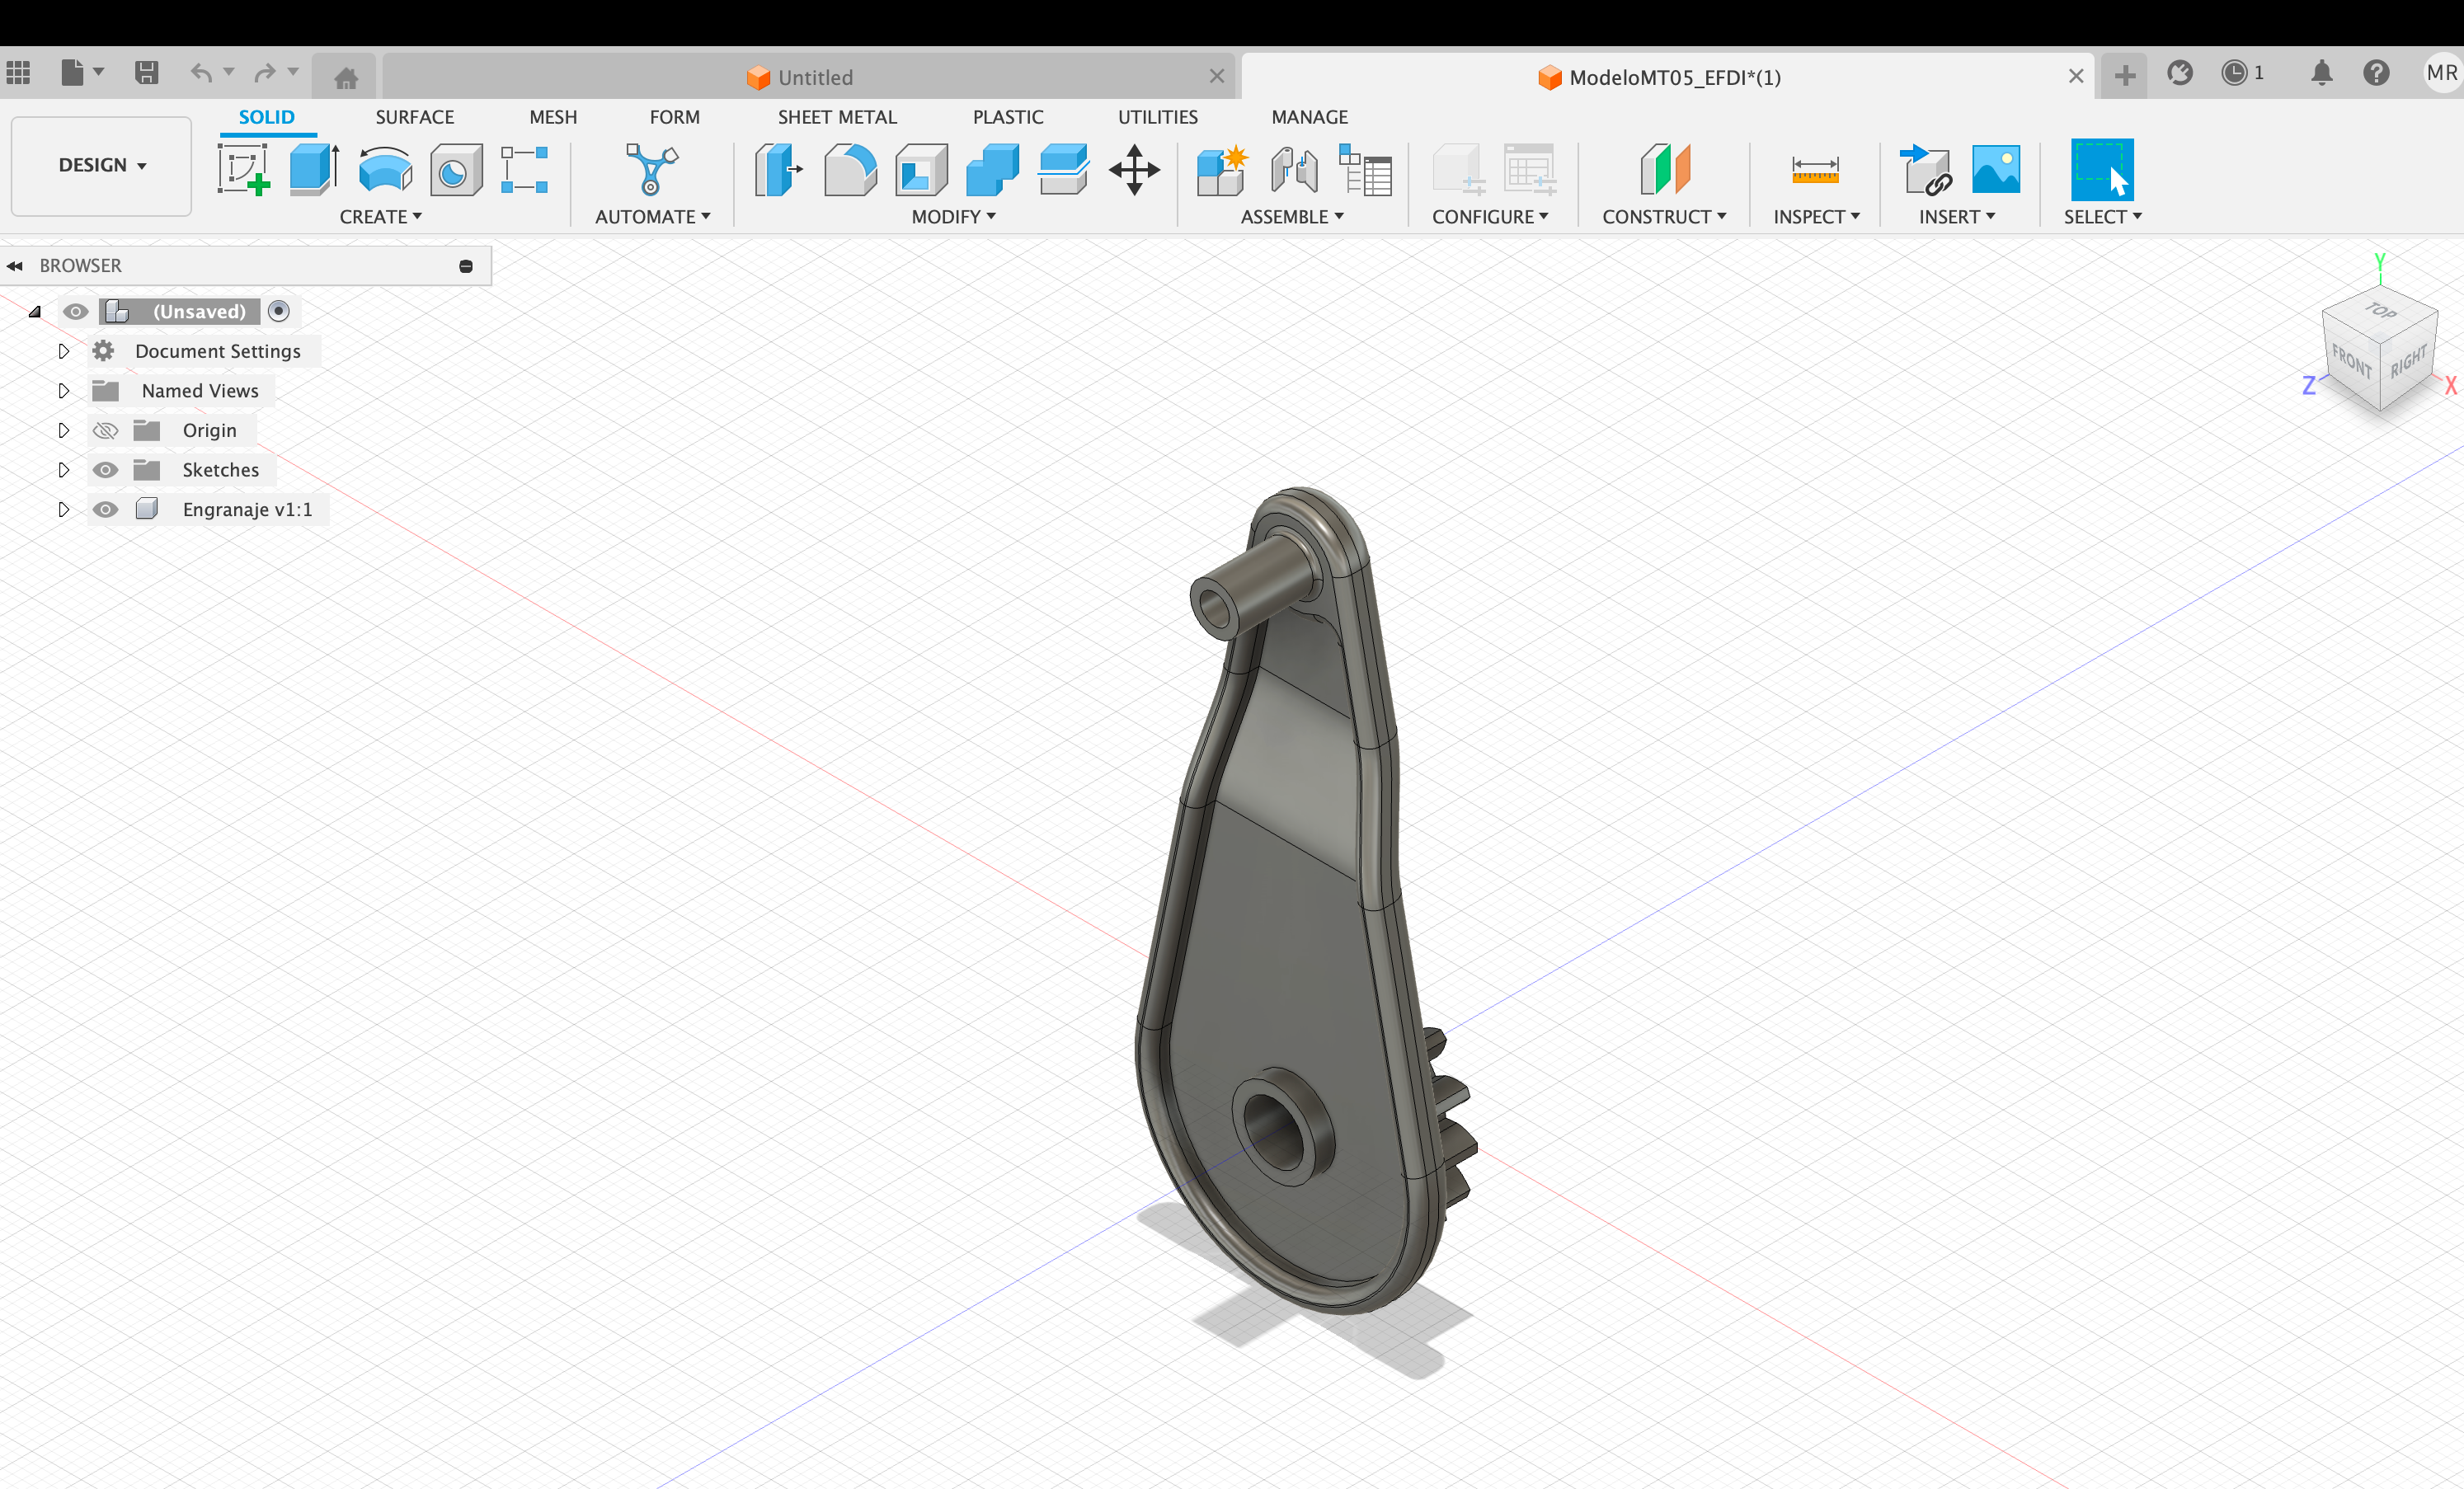The width and height of the screenshot is (2464, 1489).
Task: Expand the Named Views node
Action: pyautogui.click(x=63, y=390)
